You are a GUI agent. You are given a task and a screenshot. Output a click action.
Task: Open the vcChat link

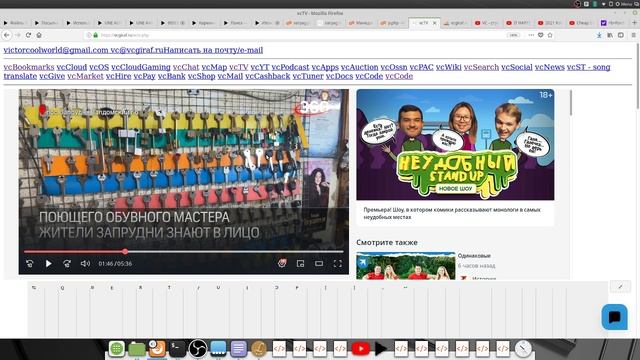pyautogui.click(x=186, y=67)
